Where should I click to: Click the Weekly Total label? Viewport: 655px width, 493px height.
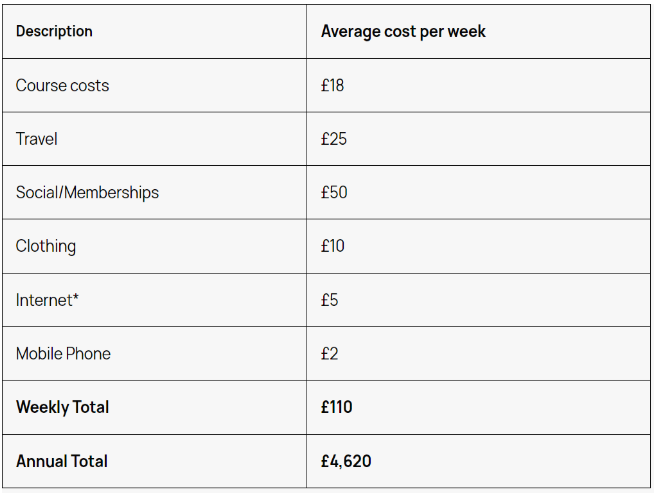(62, 407)
